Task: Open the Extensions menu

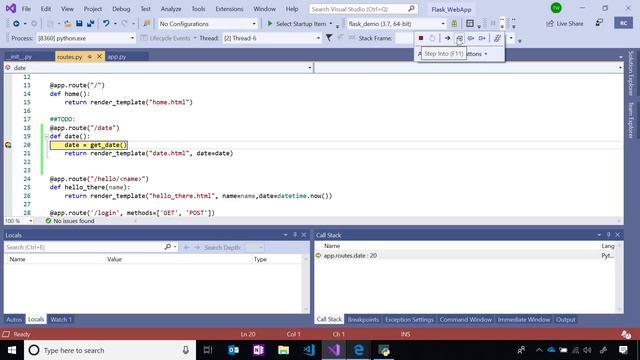Action: click(229, 9)
